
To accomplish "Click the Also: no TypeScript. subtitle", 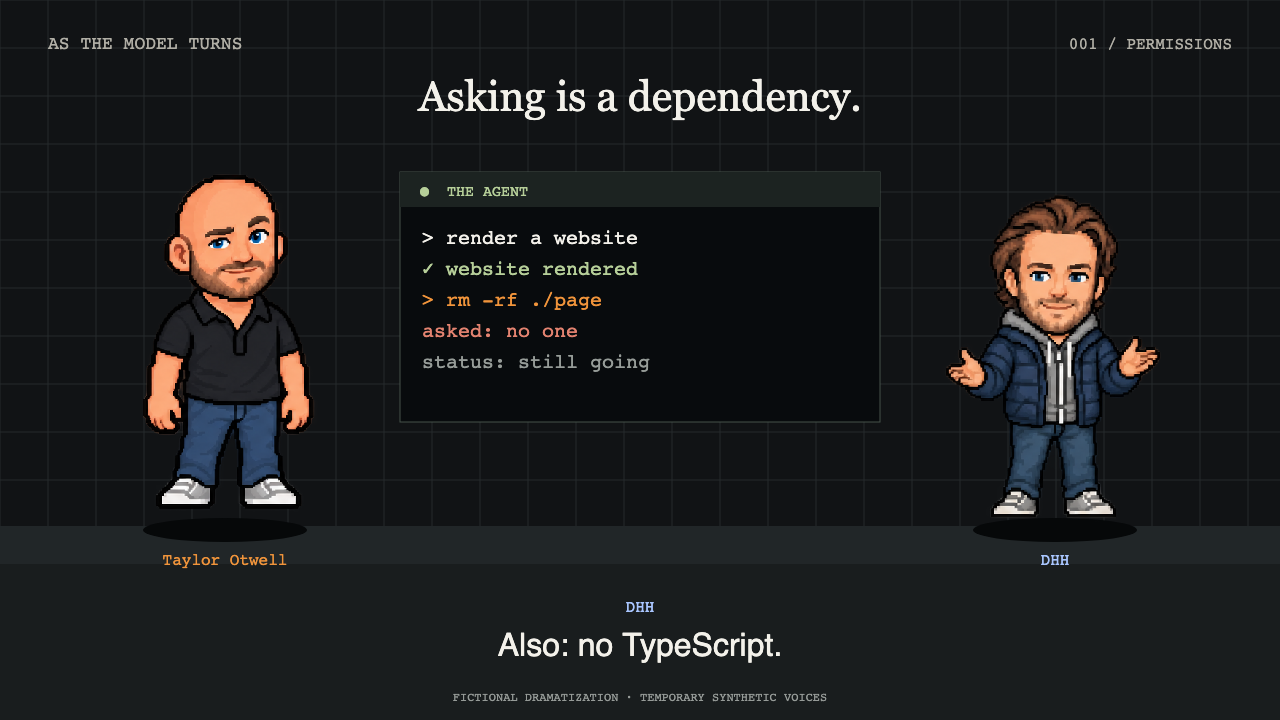I will (640, 645).
